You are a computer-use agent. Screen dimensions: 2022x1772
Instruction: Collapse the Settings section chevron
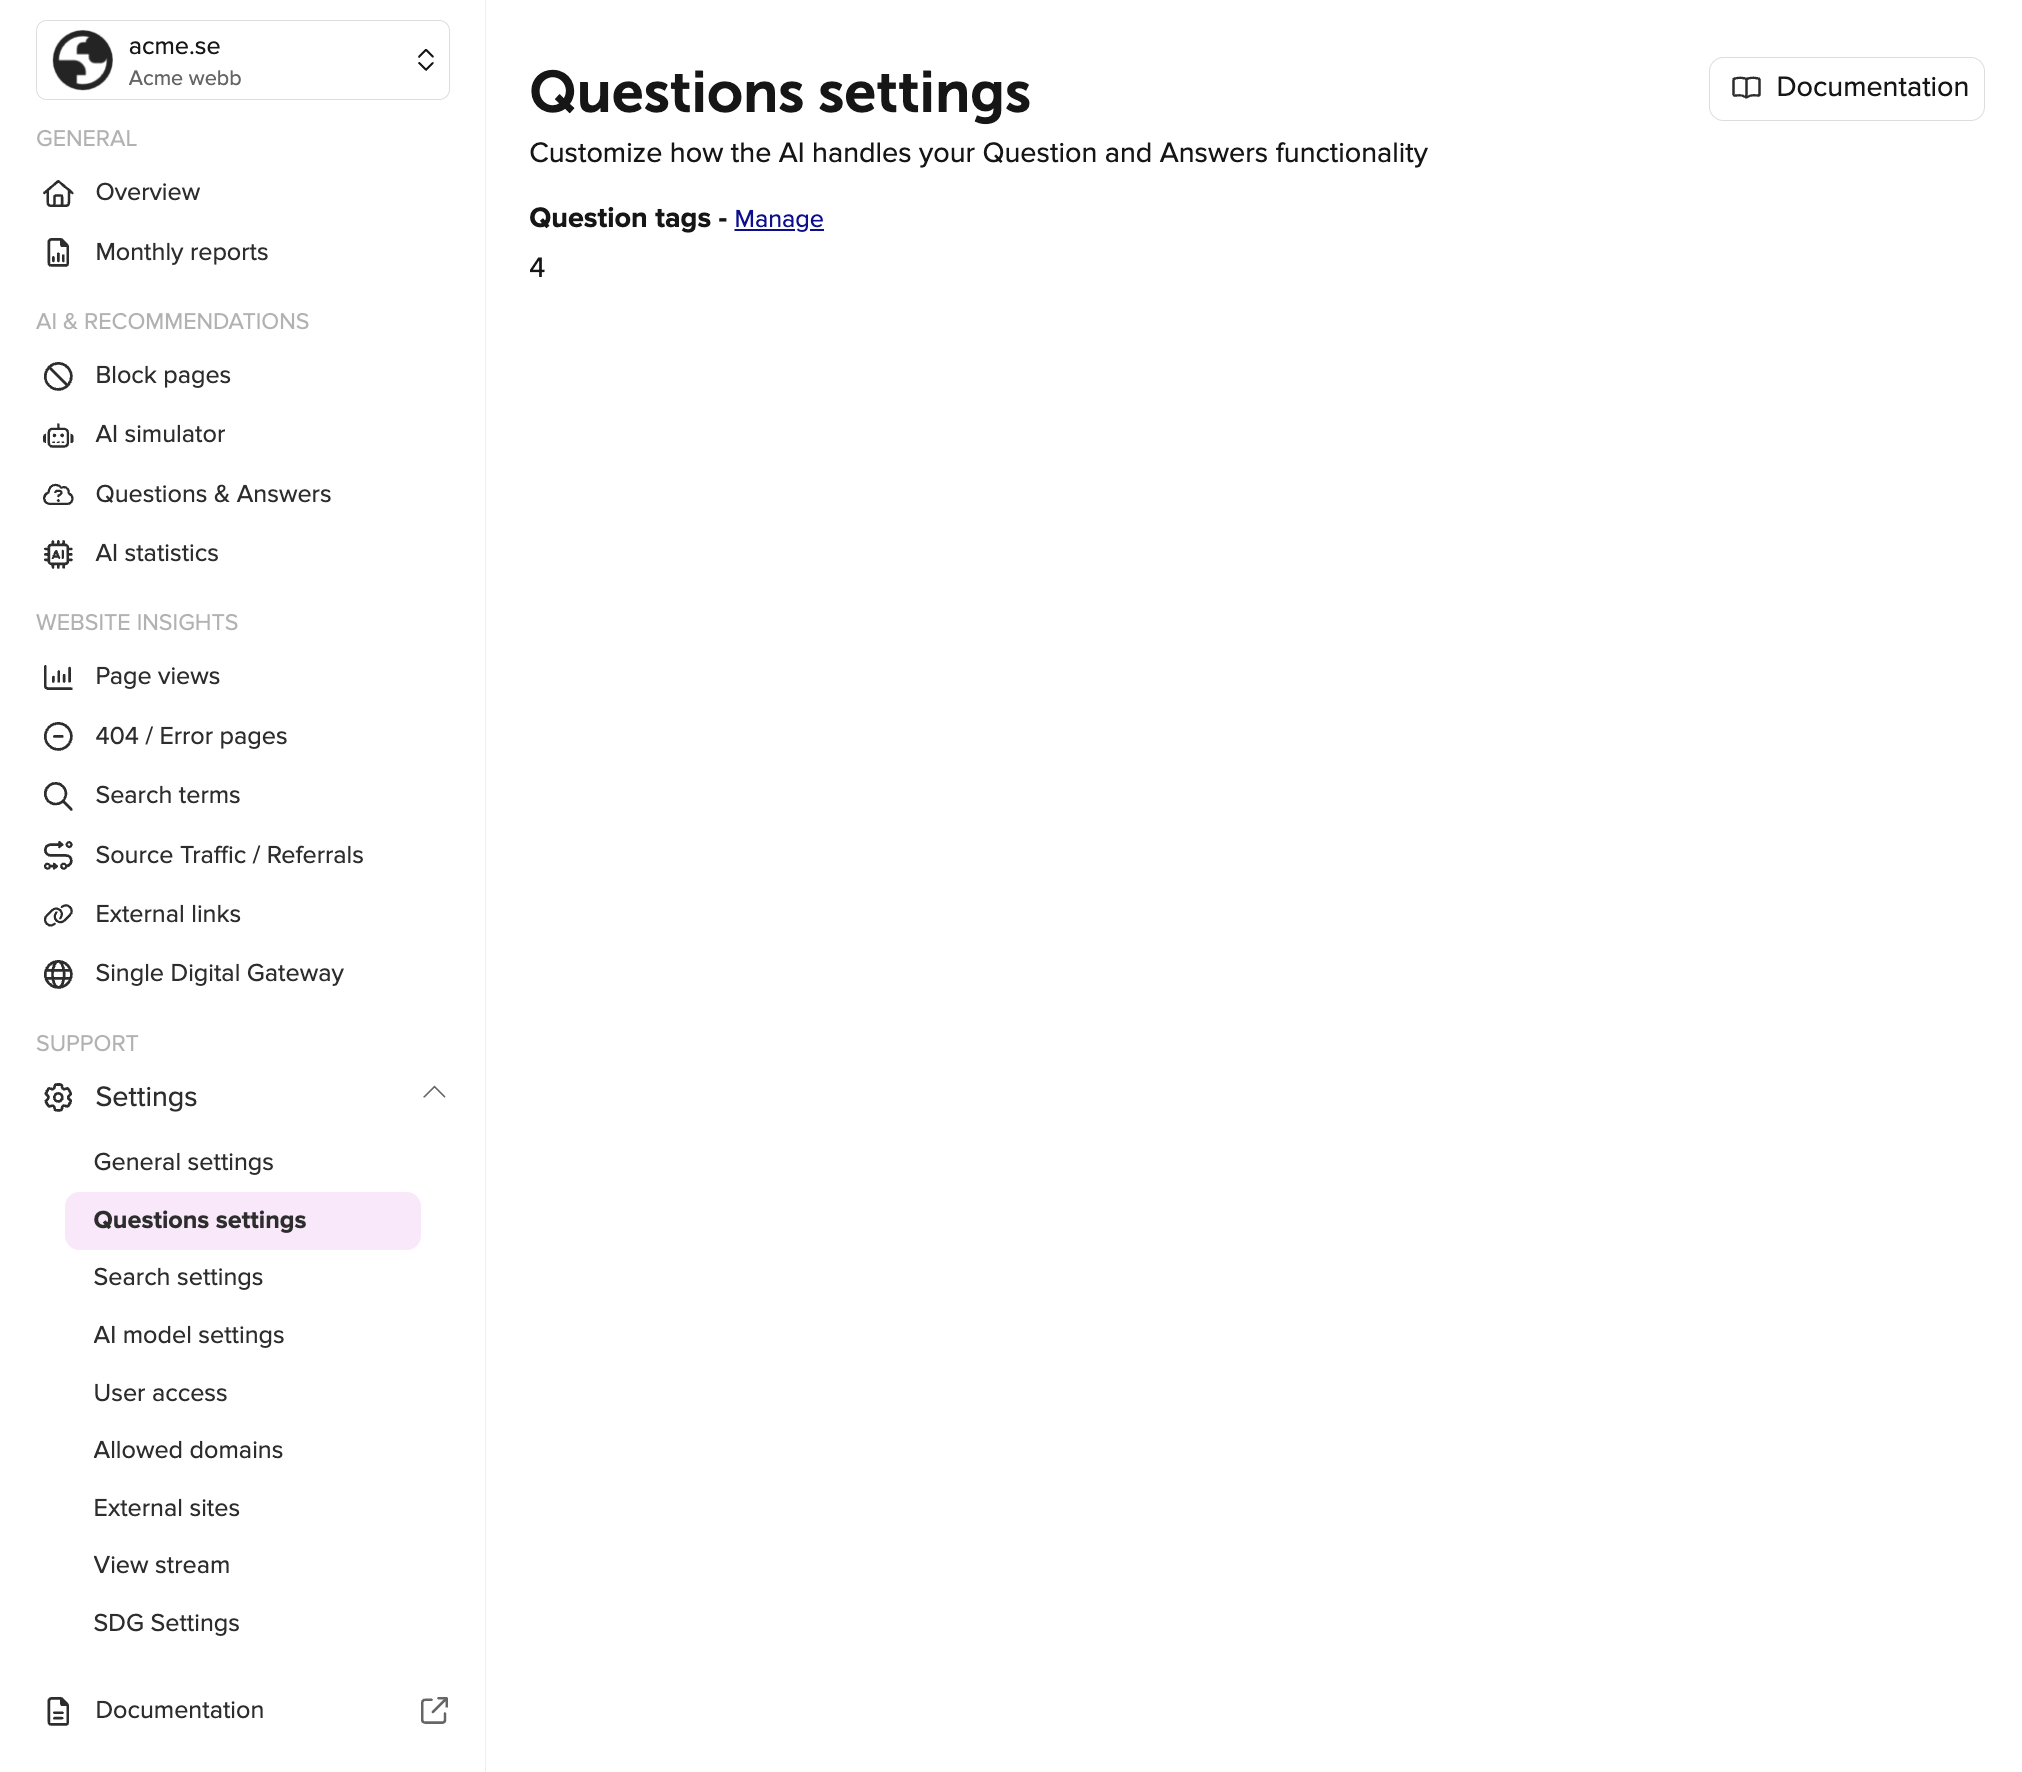[x=434, y=1093]
